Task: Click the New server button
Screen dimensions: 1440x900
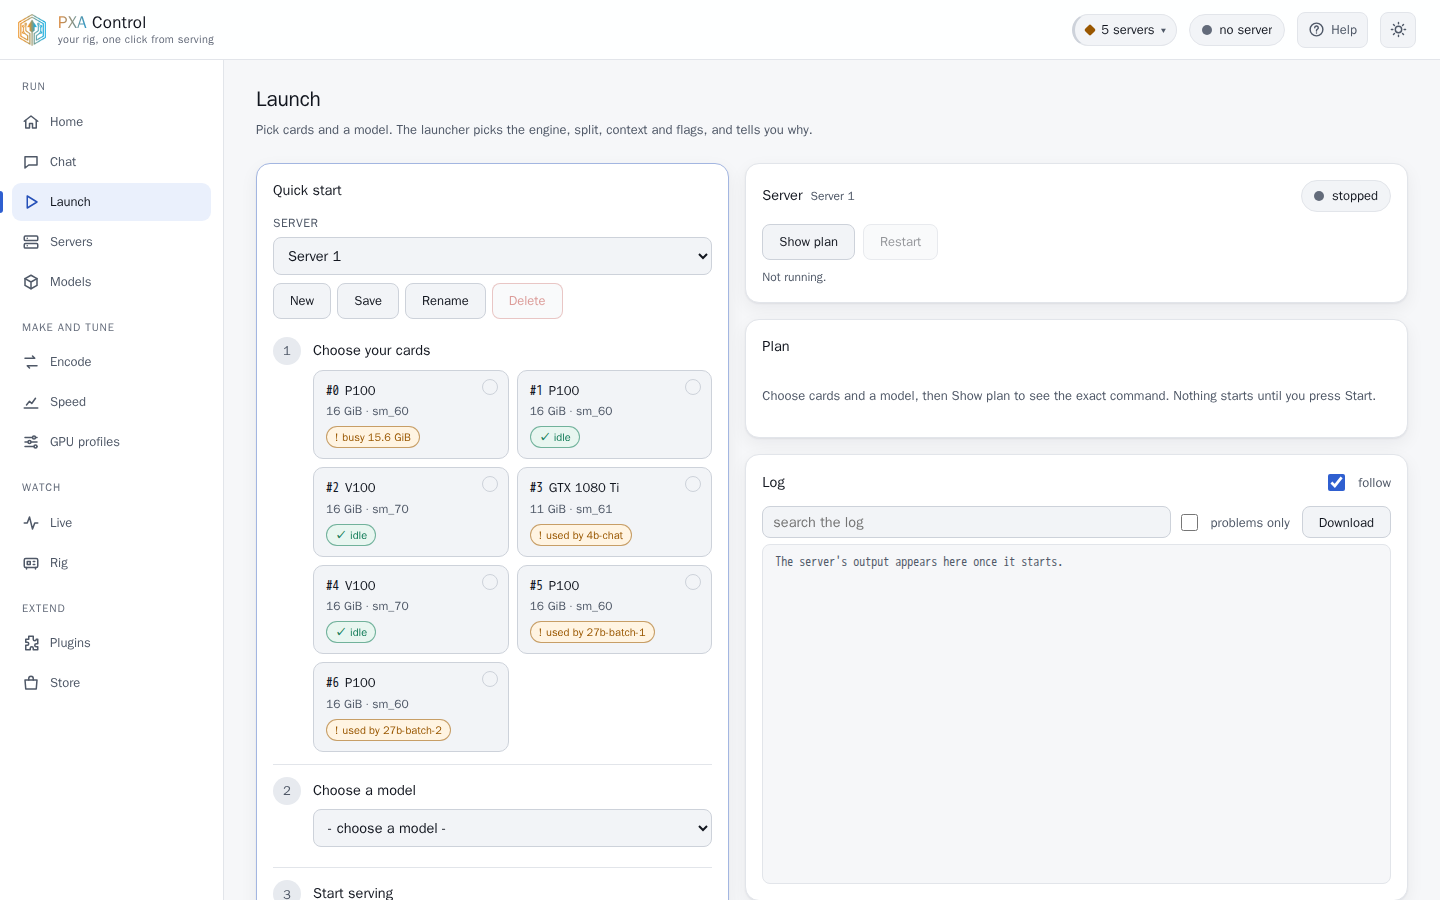Action: pyautogui.click(x=302, y=301)
